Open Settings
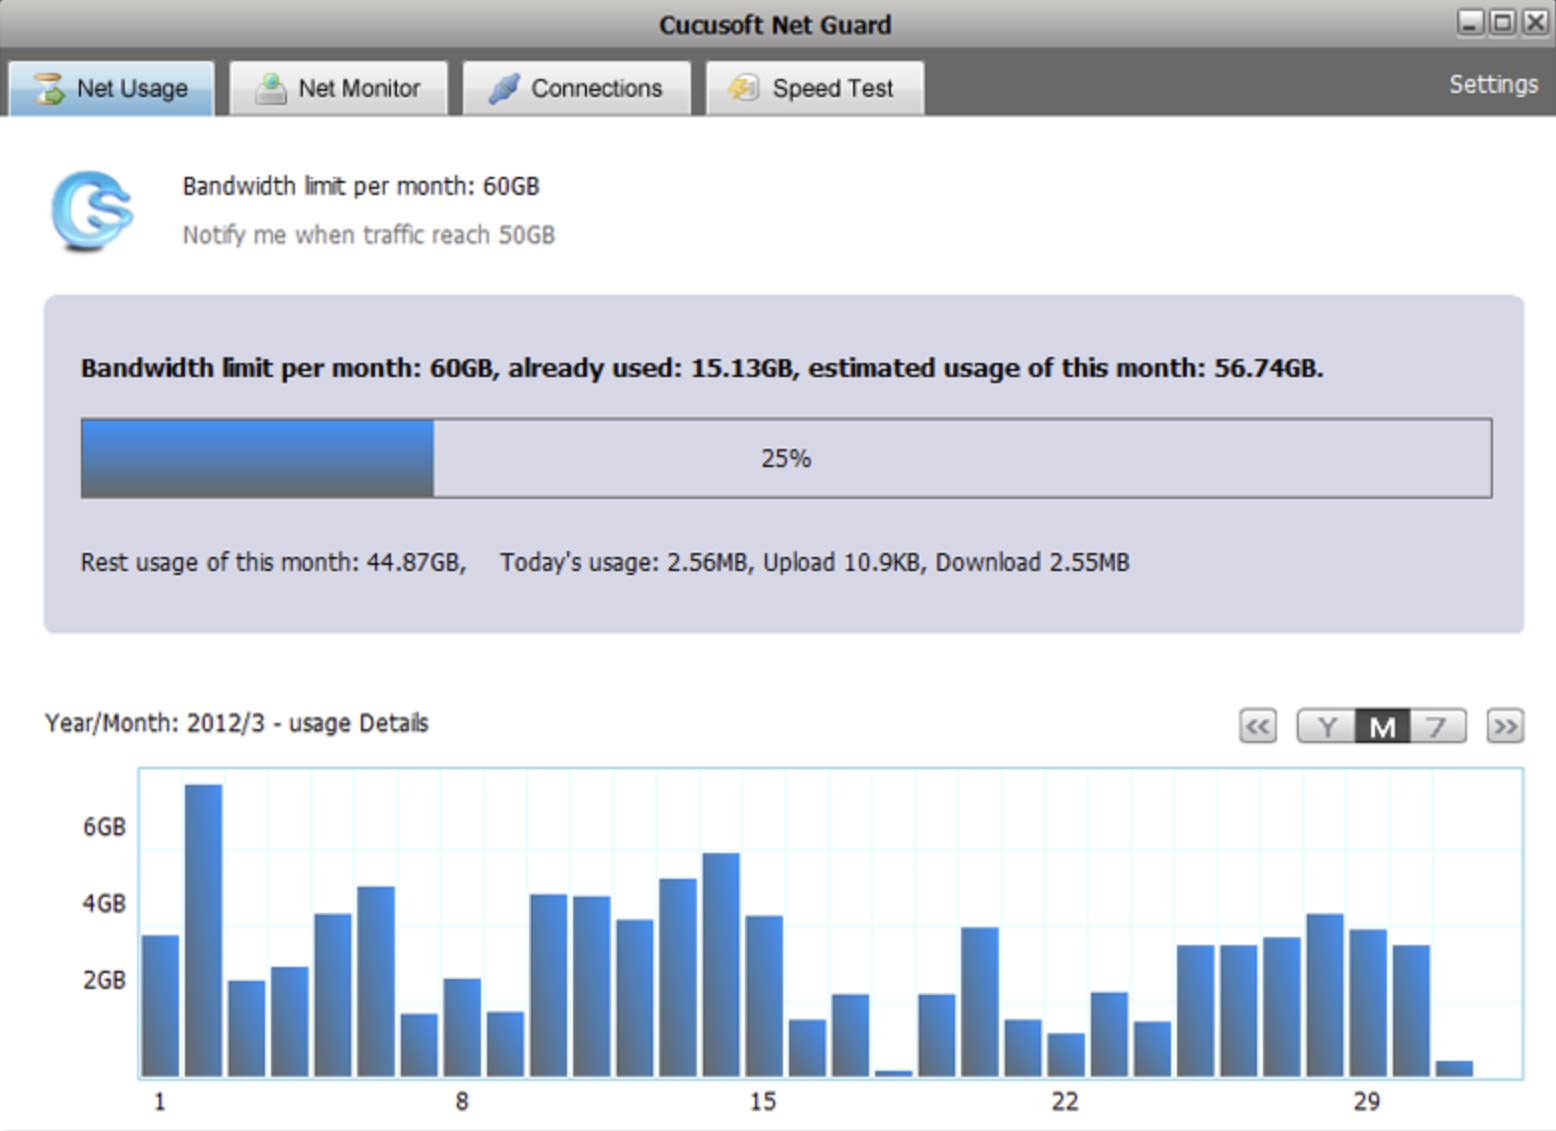 coord(1493,85)
